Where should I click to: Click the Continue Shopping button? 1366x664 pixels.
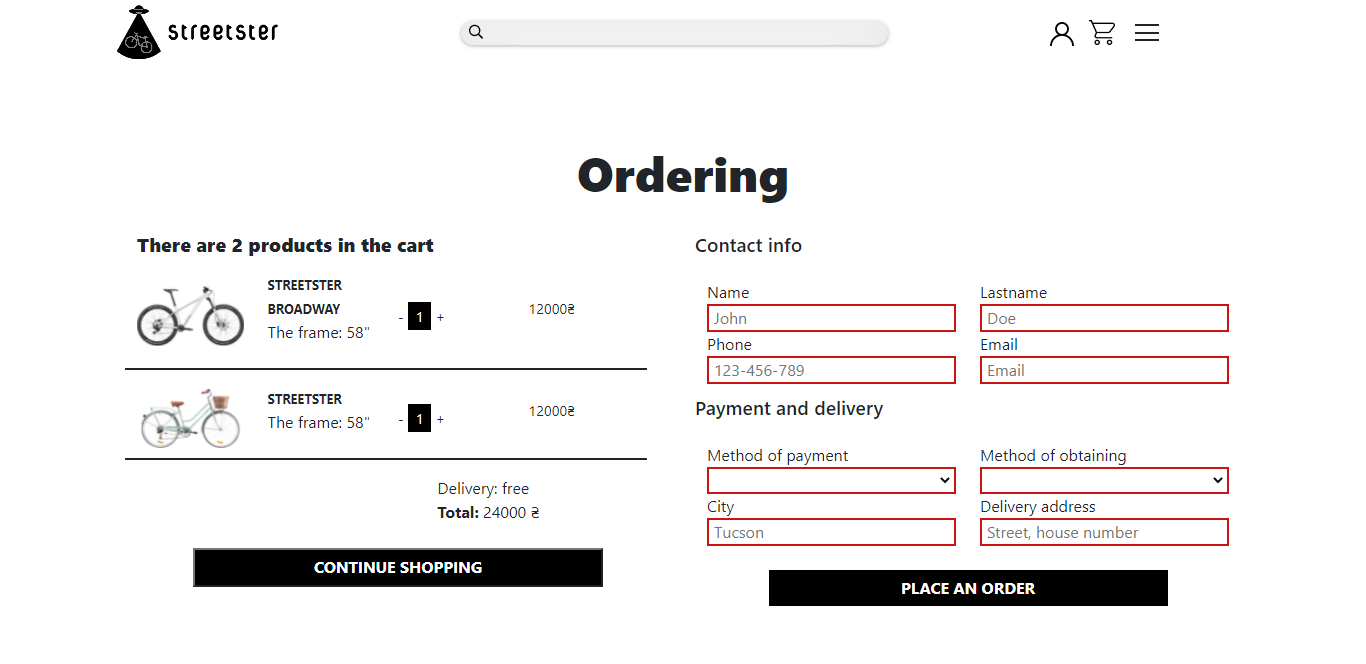click(398, 567)
